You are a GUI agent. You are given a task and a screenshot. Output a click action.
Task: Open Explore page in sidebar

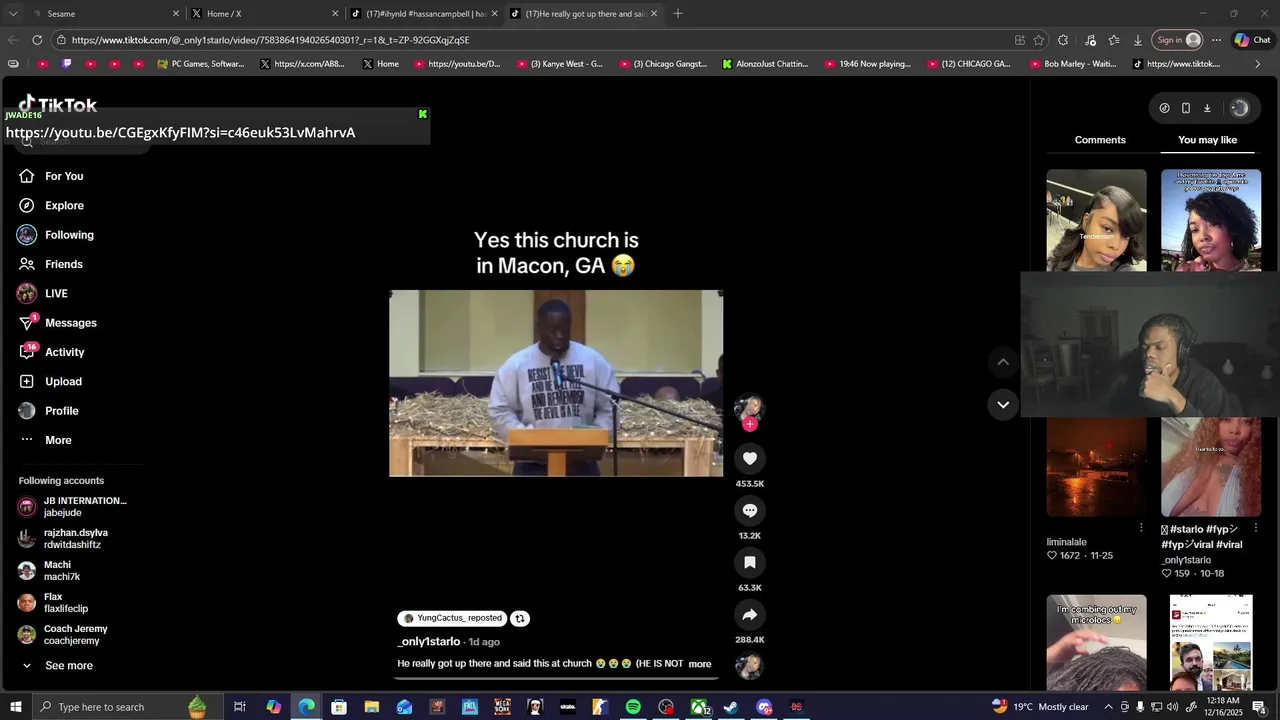tap(64, 205)
